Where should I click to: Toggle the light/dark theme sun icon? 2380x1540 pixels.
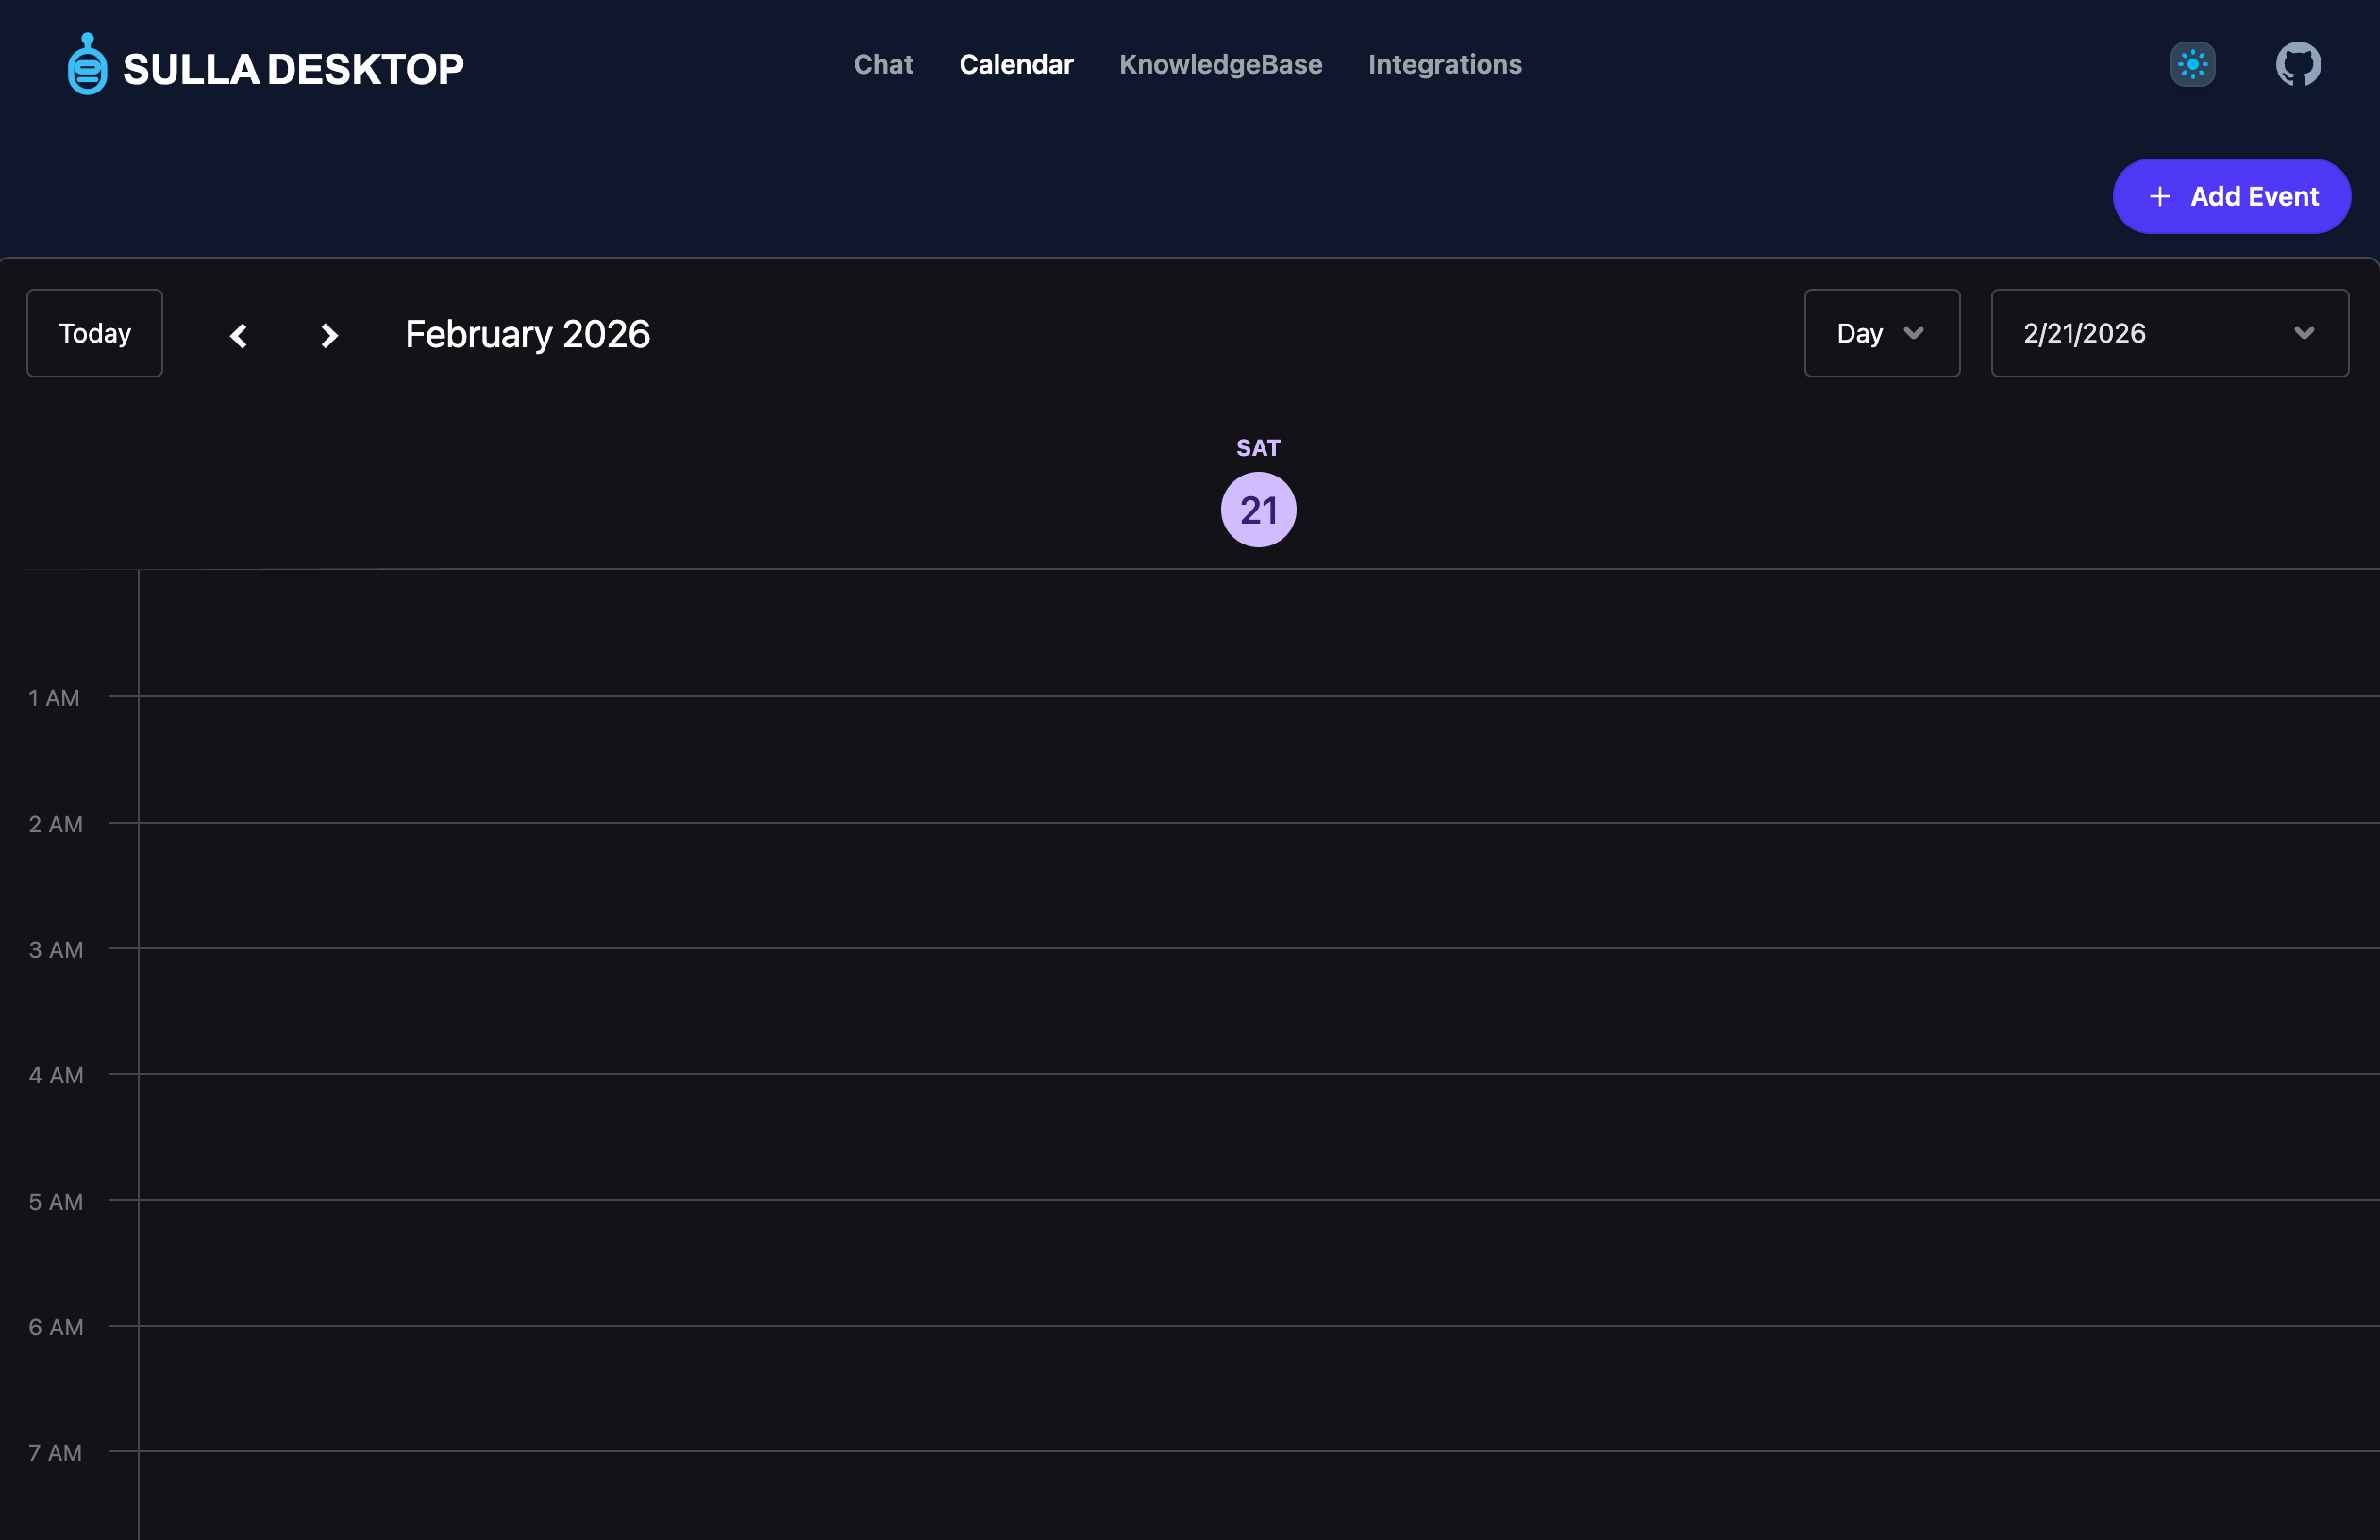coord(2192,65)
